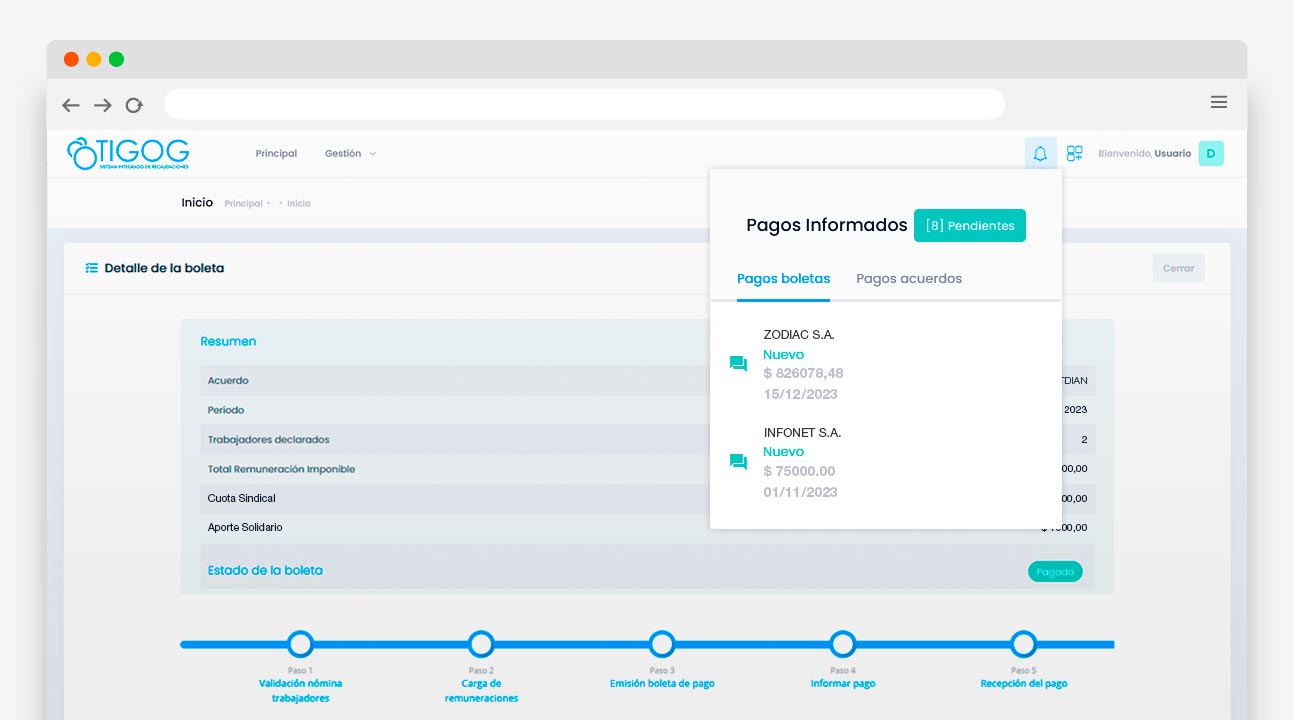This screenshot has height=720, width=1294.
Task: Click the [8] Pendientes button
Action: tap(970, 225)
